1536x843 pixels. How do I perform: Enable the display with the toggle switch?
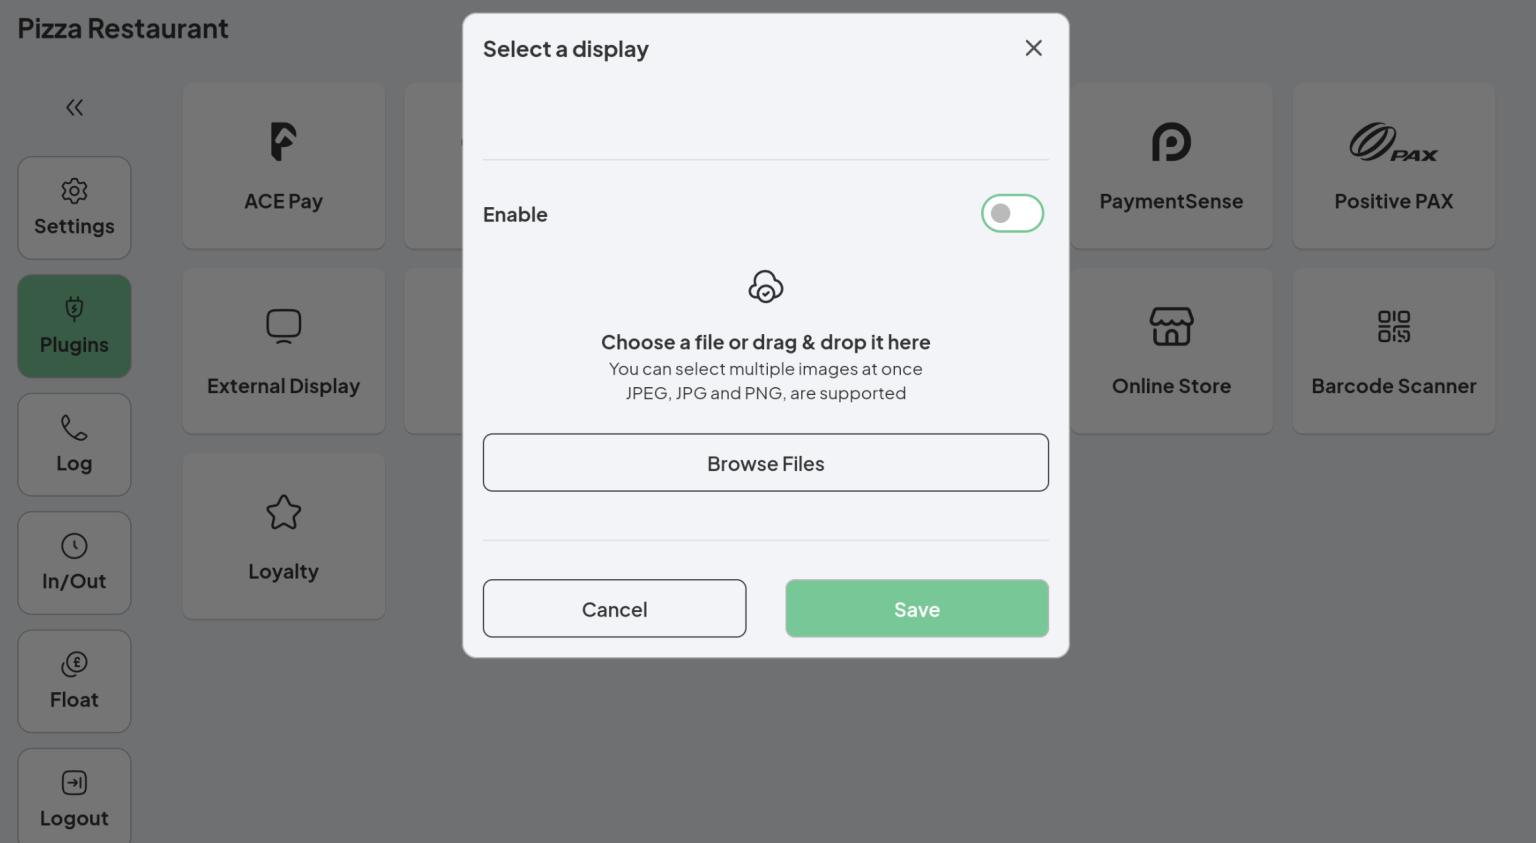pyautogui.click(x=1012, y=213)
